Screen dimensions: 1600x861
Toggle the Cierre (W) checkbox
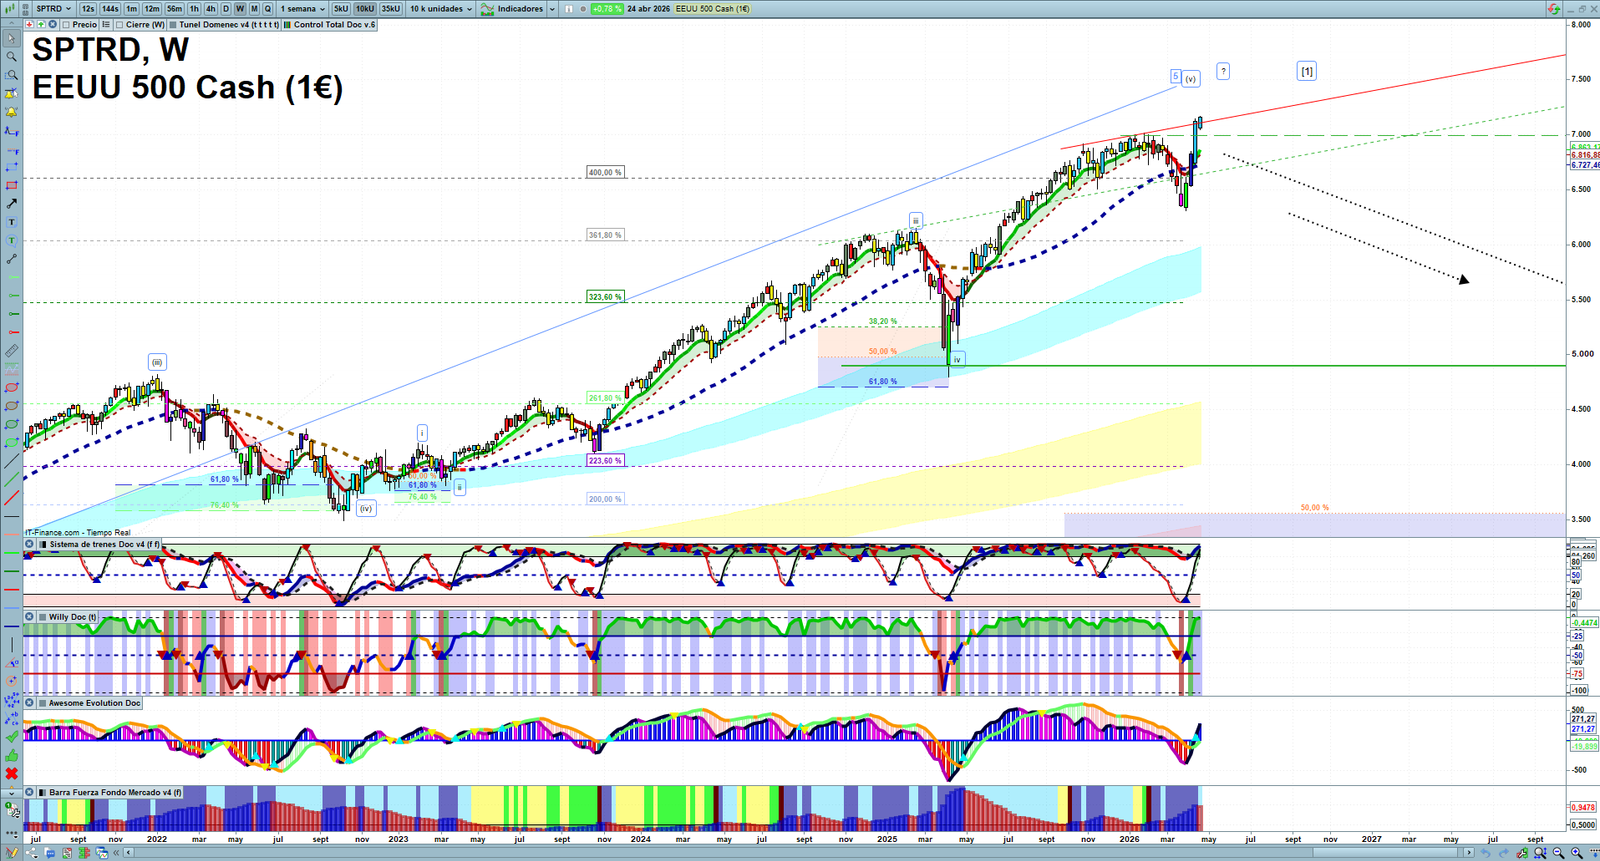point(120,25)
